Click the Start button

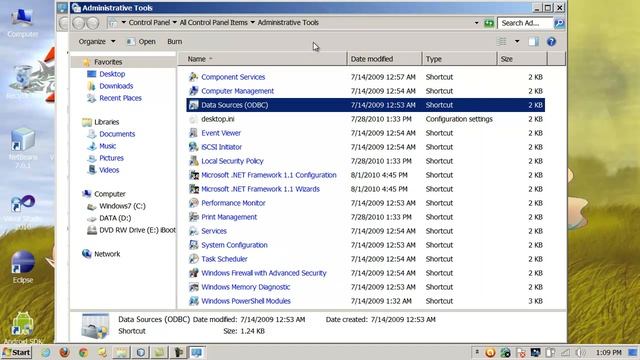click(x=16, y=352)
